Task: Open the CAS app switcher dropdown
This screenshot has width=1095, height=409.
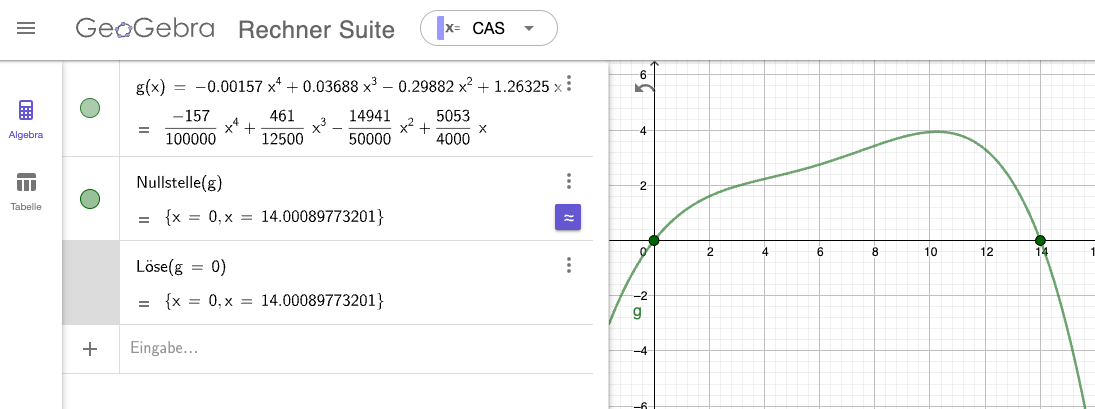Action: coord(489,29)
